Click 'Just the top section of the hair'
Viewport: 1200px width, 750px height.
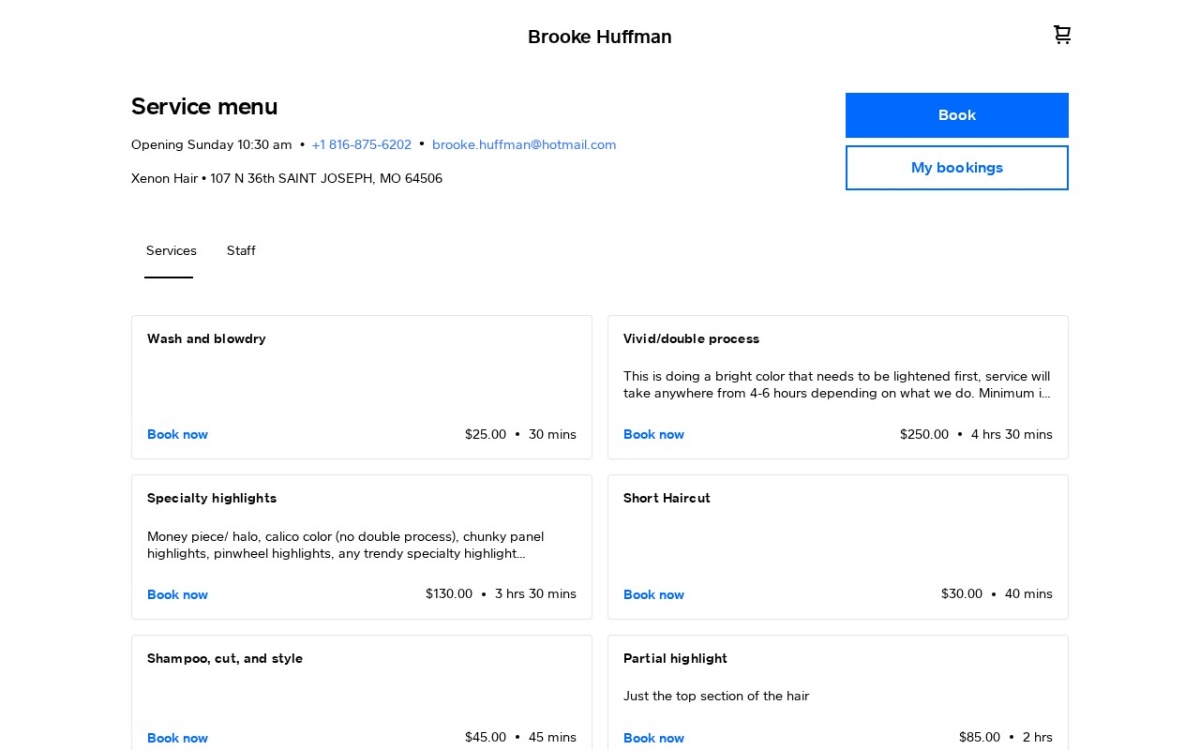716,696
